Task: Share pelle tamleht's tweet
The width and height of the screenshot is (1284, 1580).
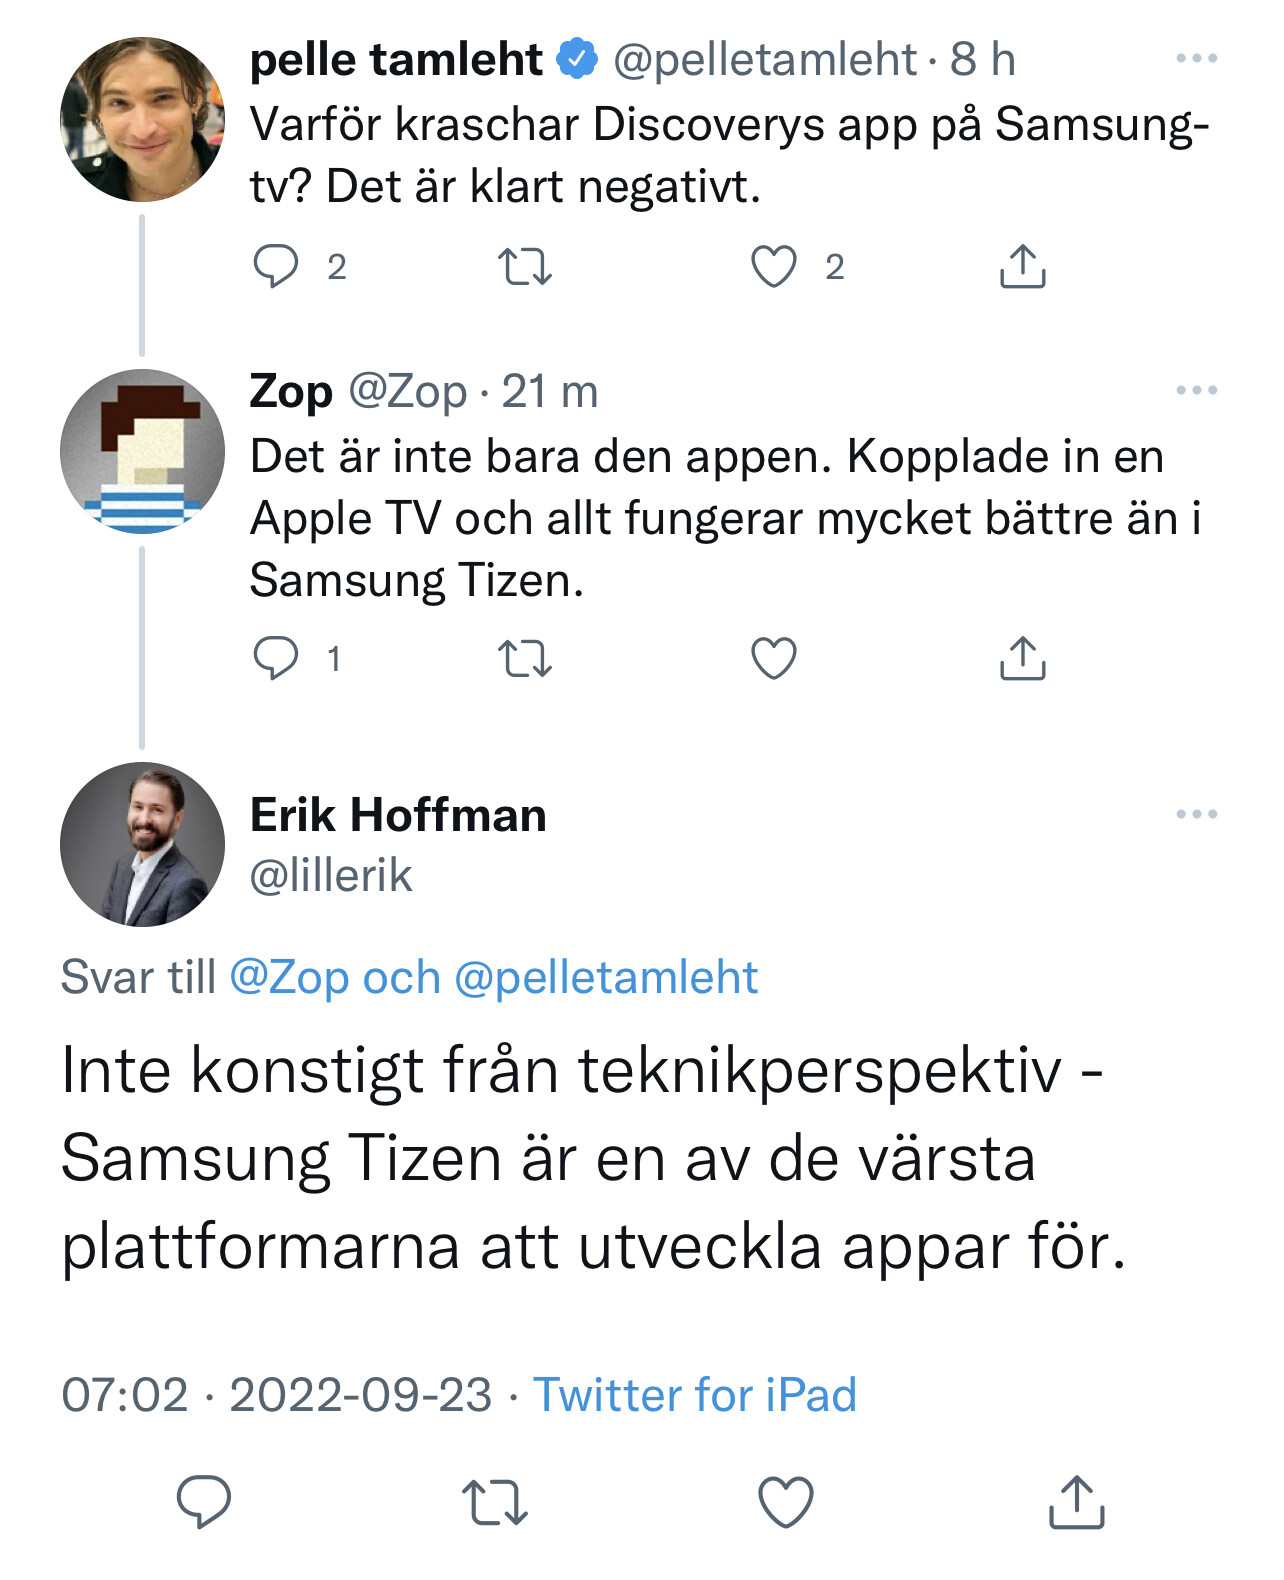Action: pos(1022,267)
